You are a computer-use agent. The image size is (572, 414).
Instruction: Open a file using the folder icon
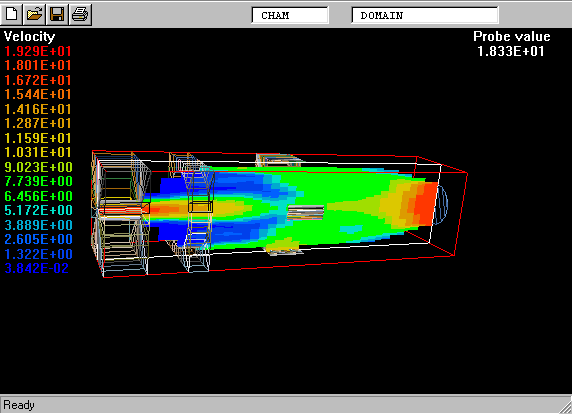(34, 15)
